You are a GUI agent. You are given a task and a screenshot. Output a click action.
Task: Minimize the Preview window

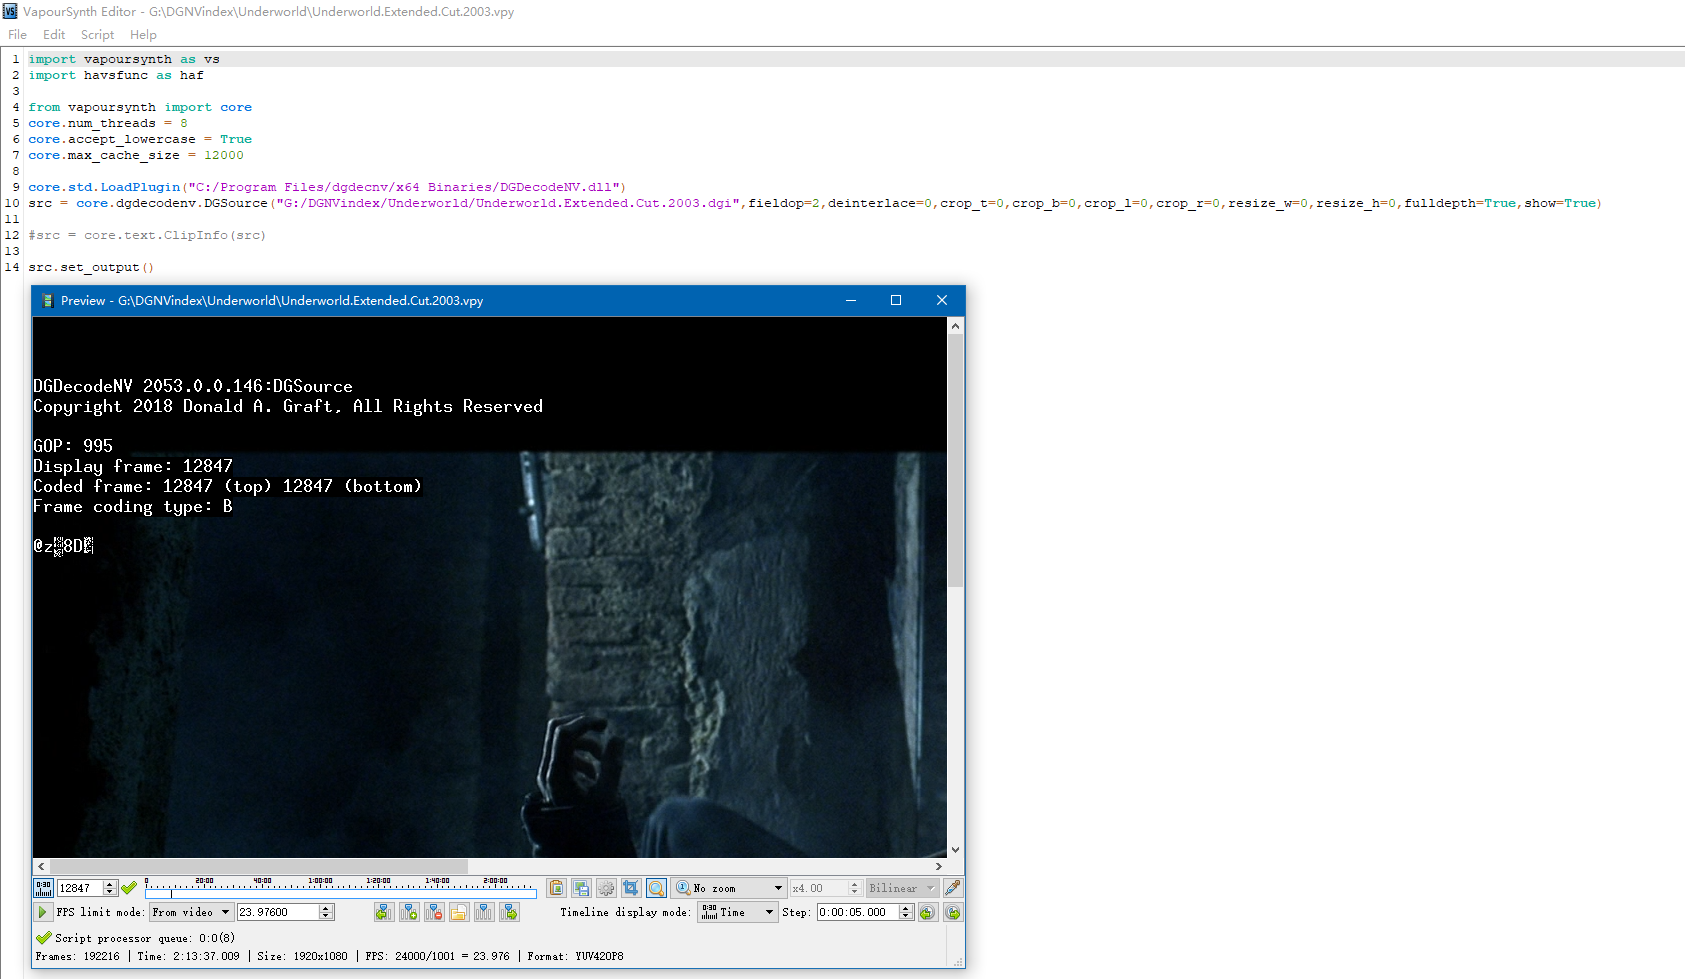point(851,300)
